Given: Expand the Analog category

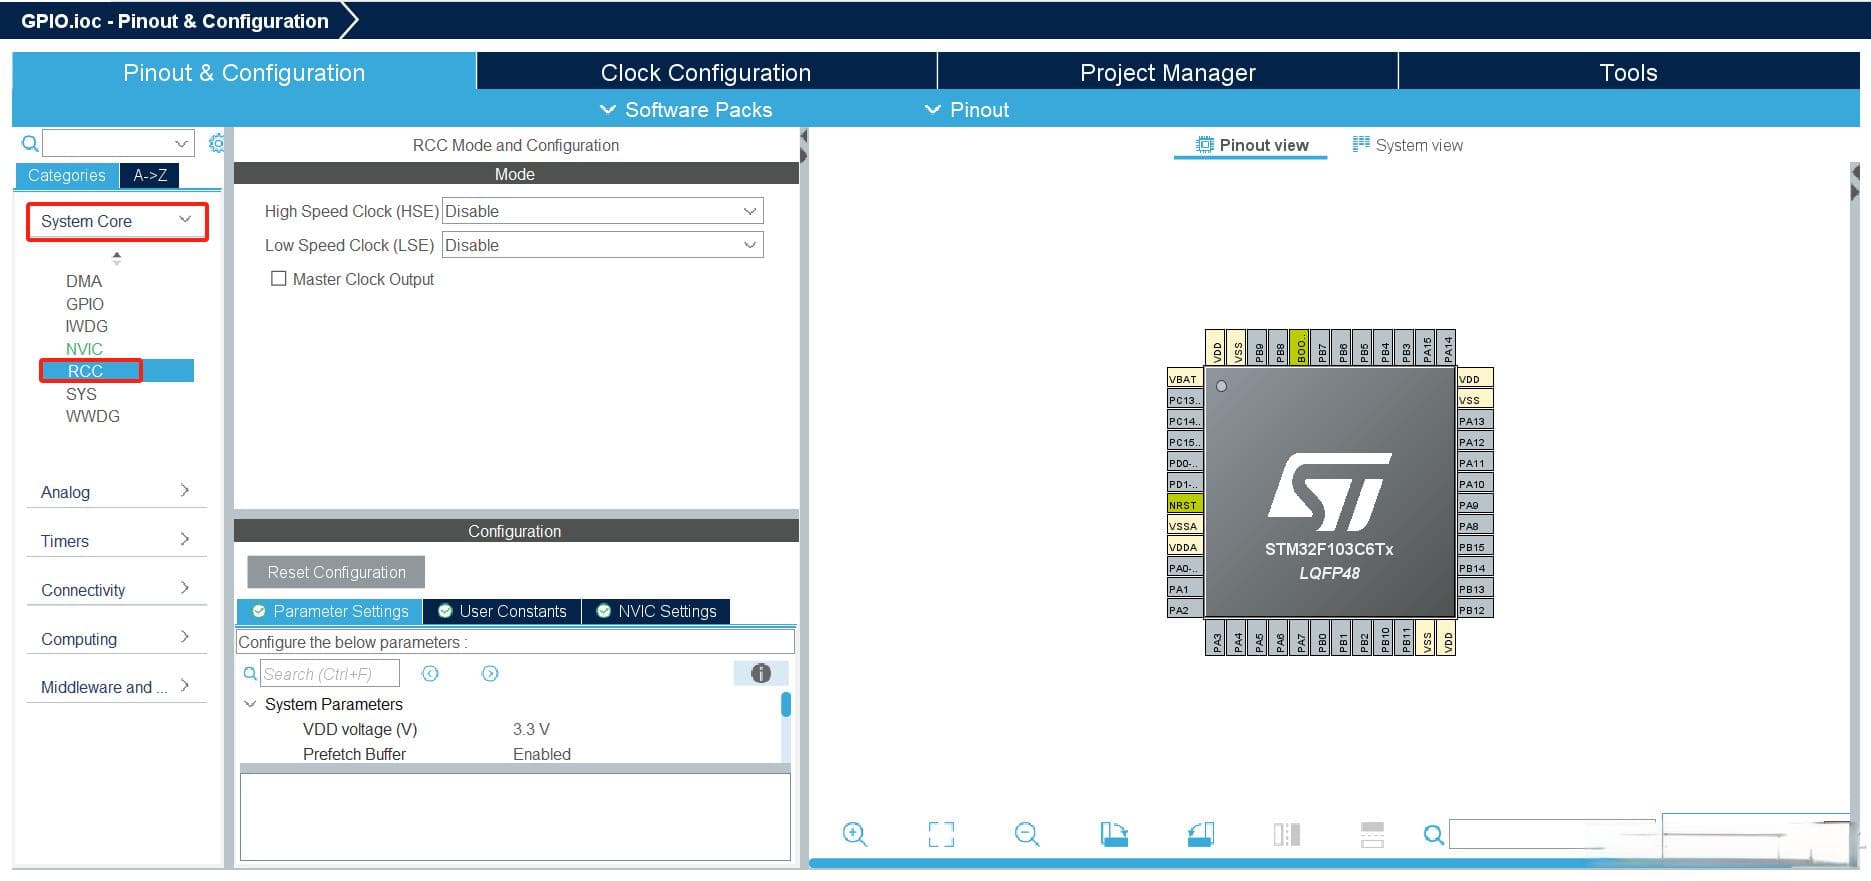Looking at the screenshot, I should click(x=116, y=492).
